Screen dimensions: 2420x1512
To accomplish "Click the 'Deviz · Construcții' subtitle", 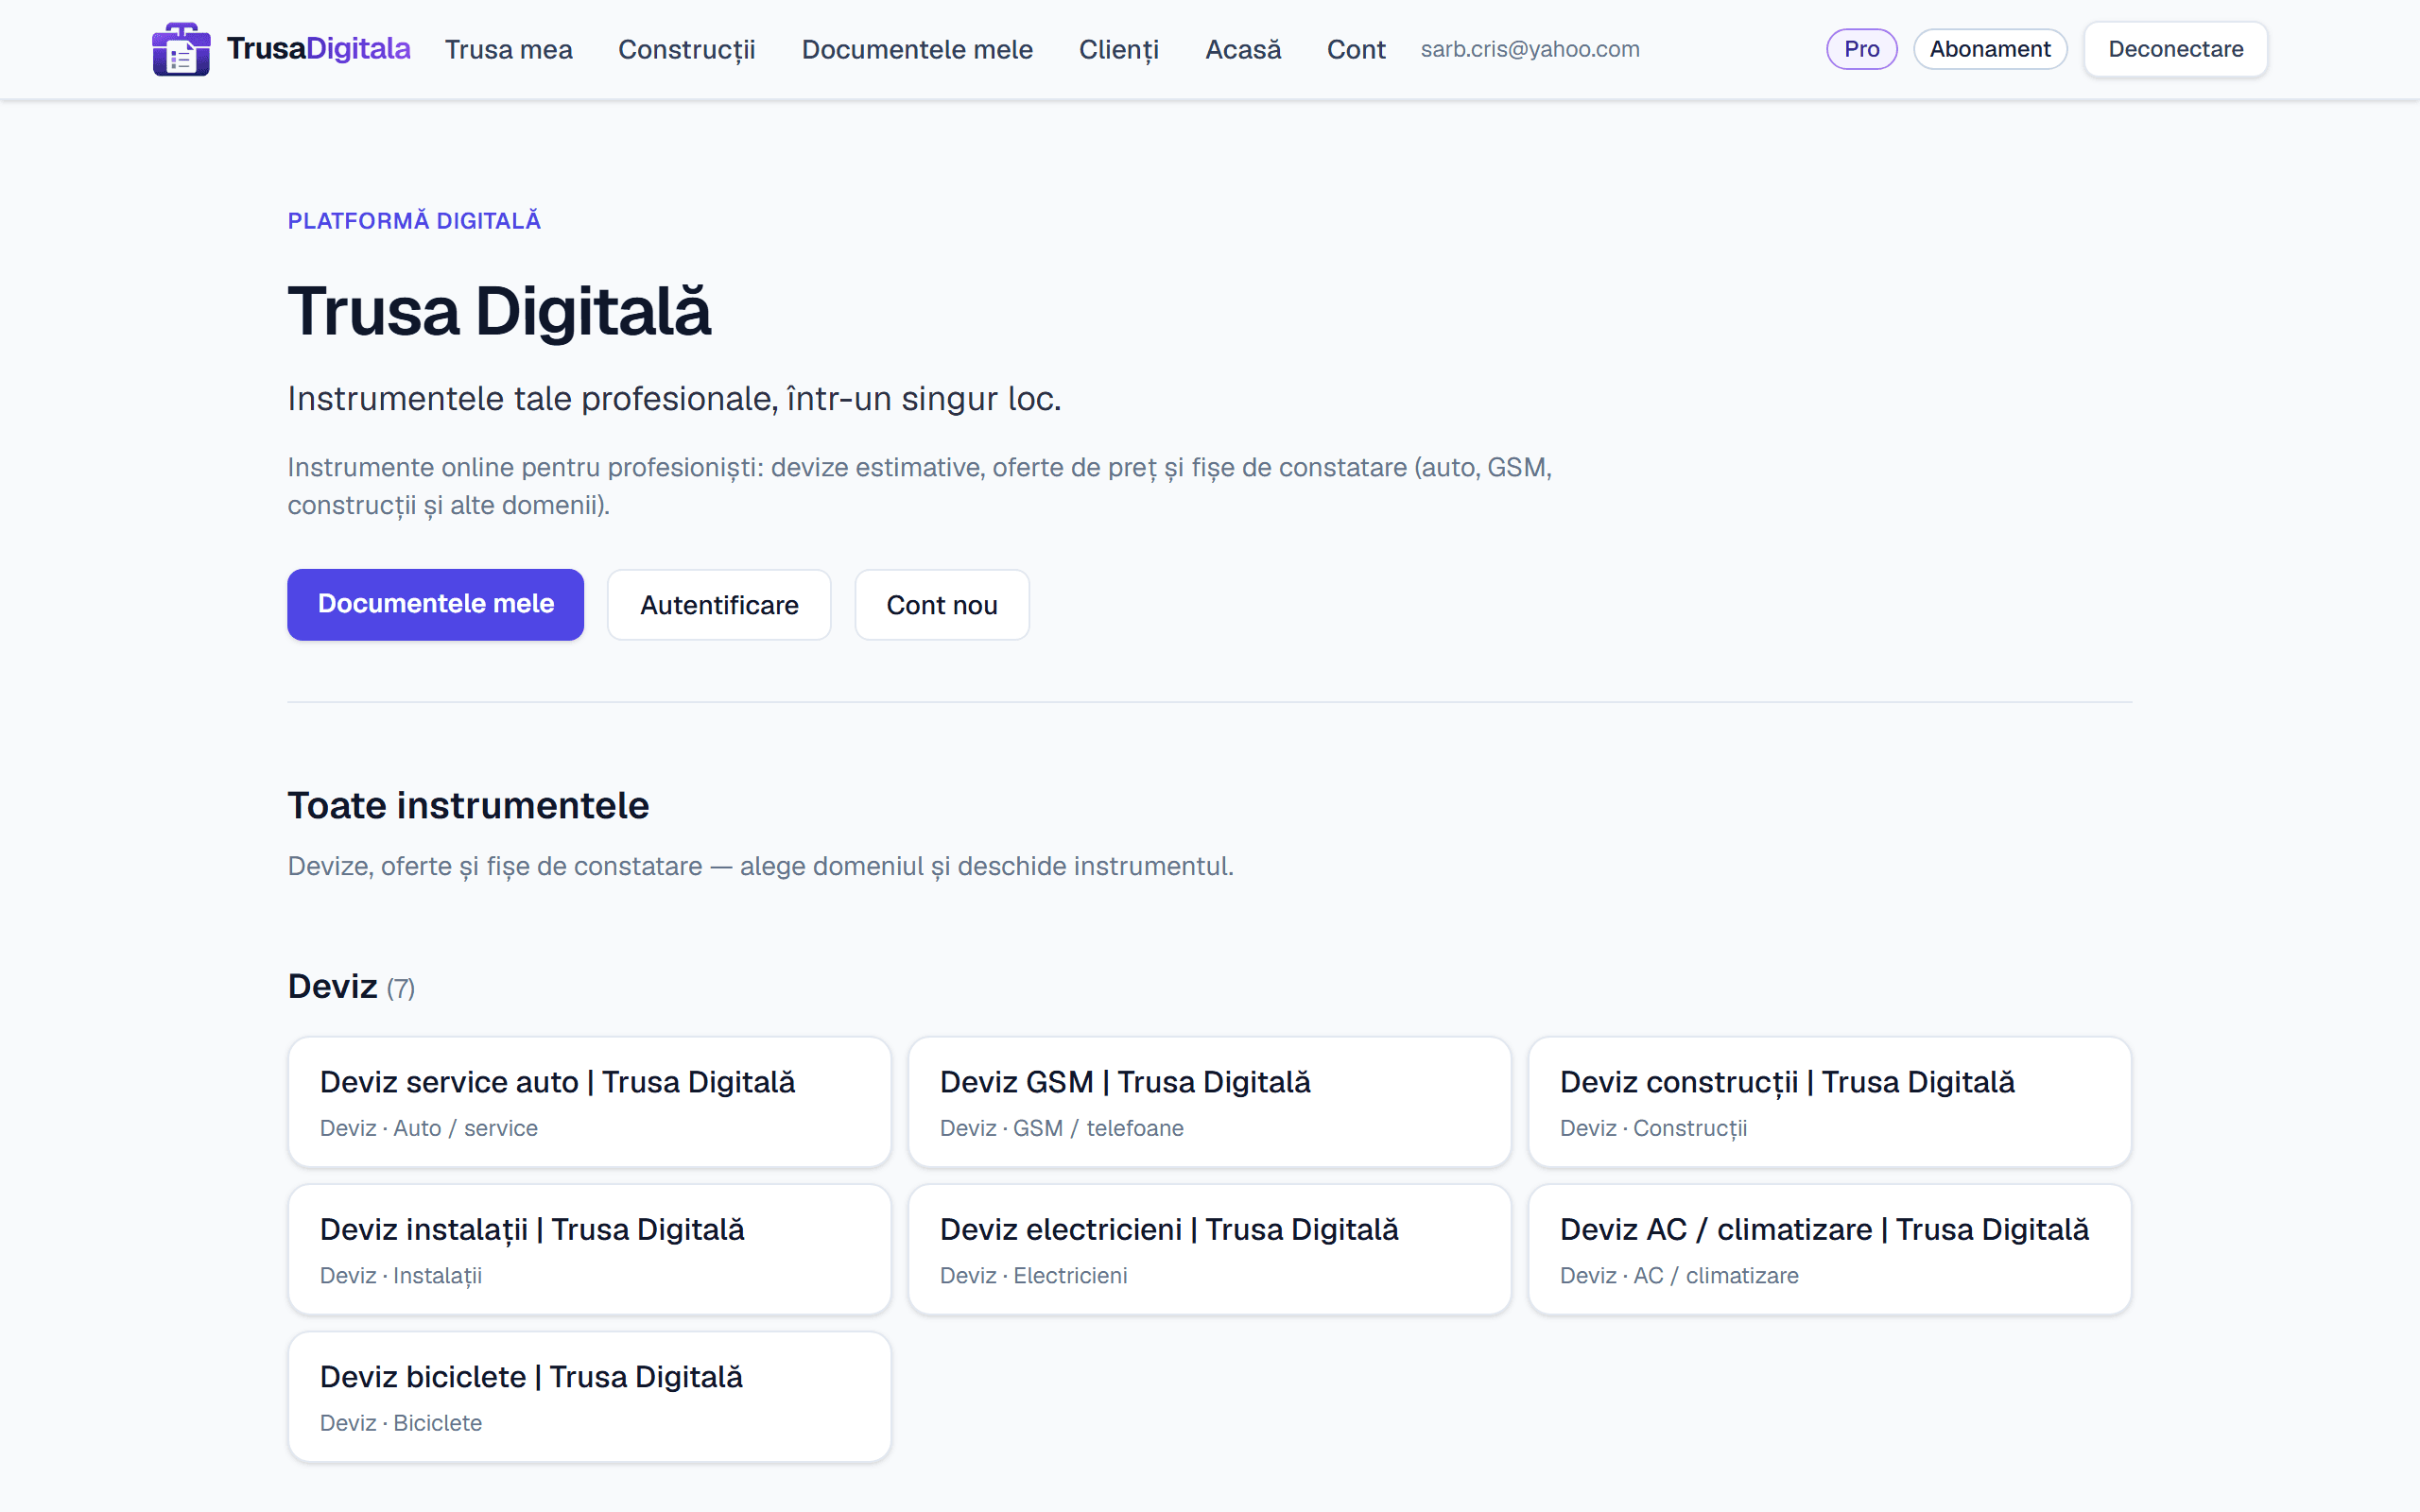I will (x=1653, y=1128).
